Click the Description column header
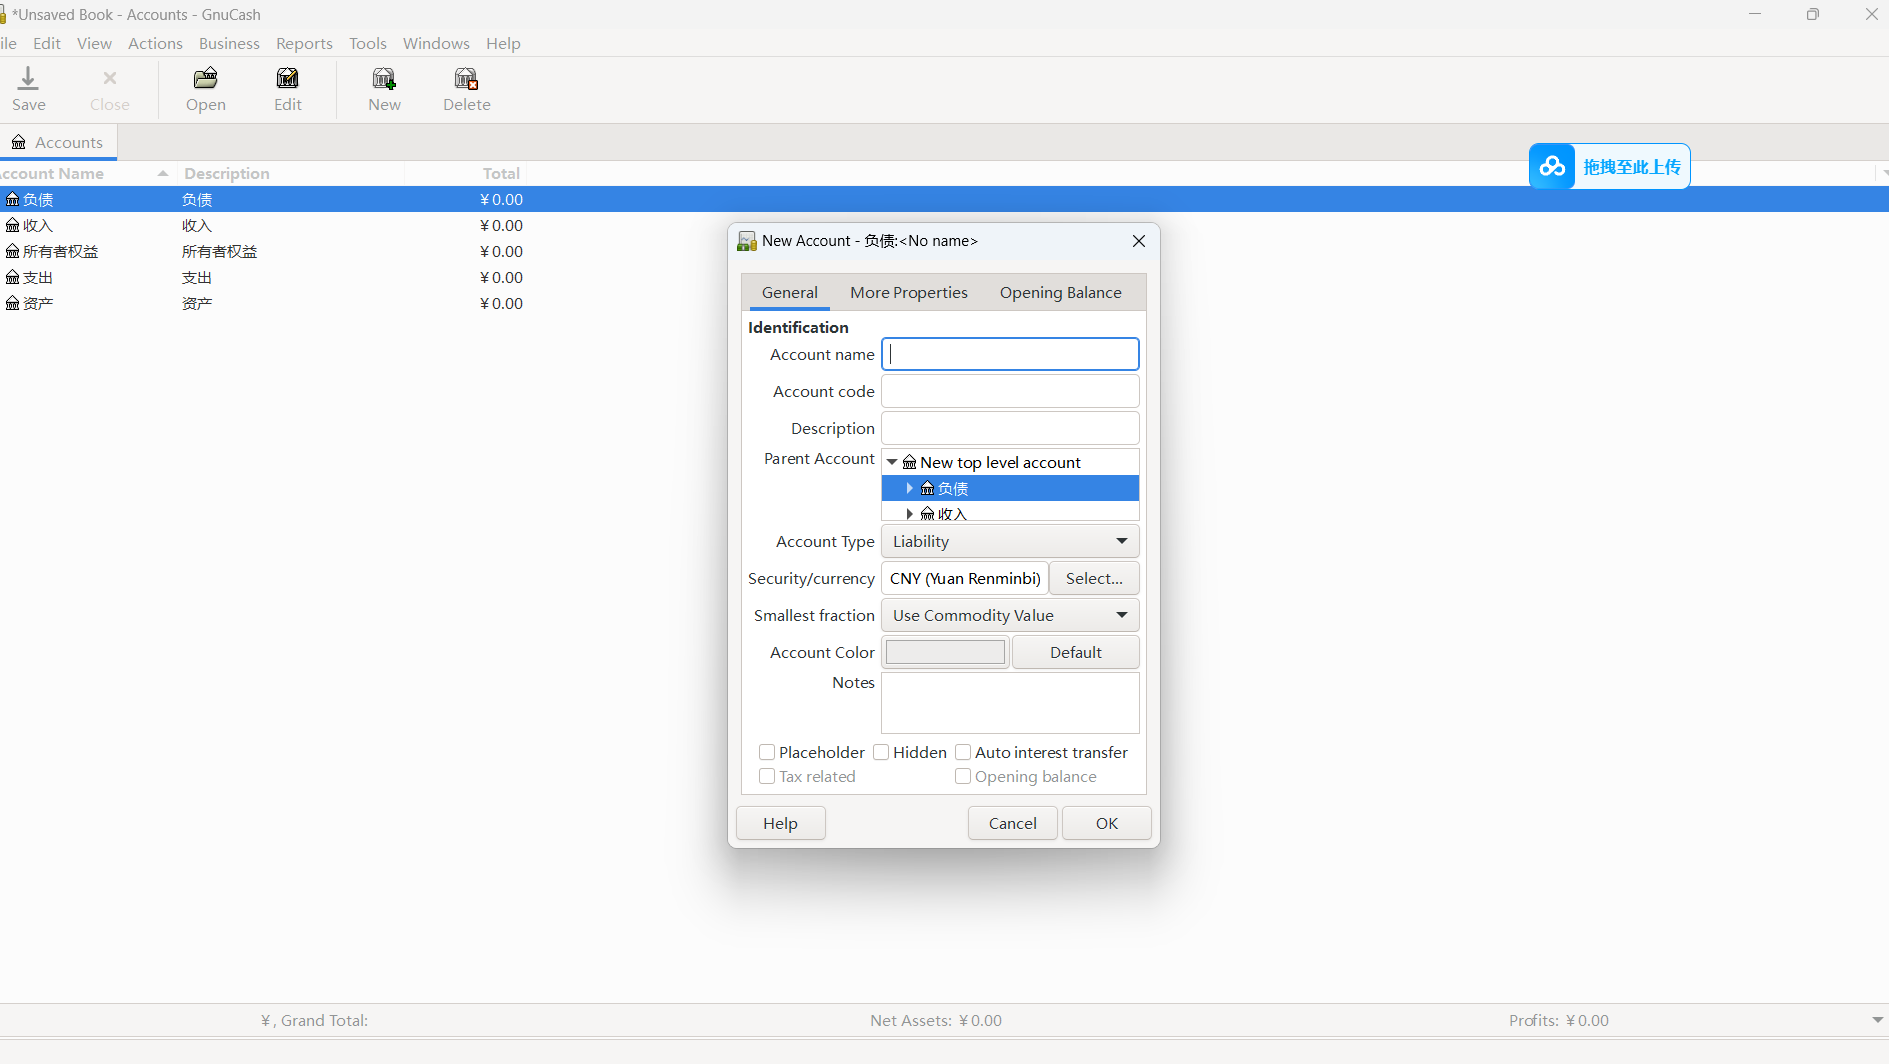The image size is (1889, 1064). (290, 173)
